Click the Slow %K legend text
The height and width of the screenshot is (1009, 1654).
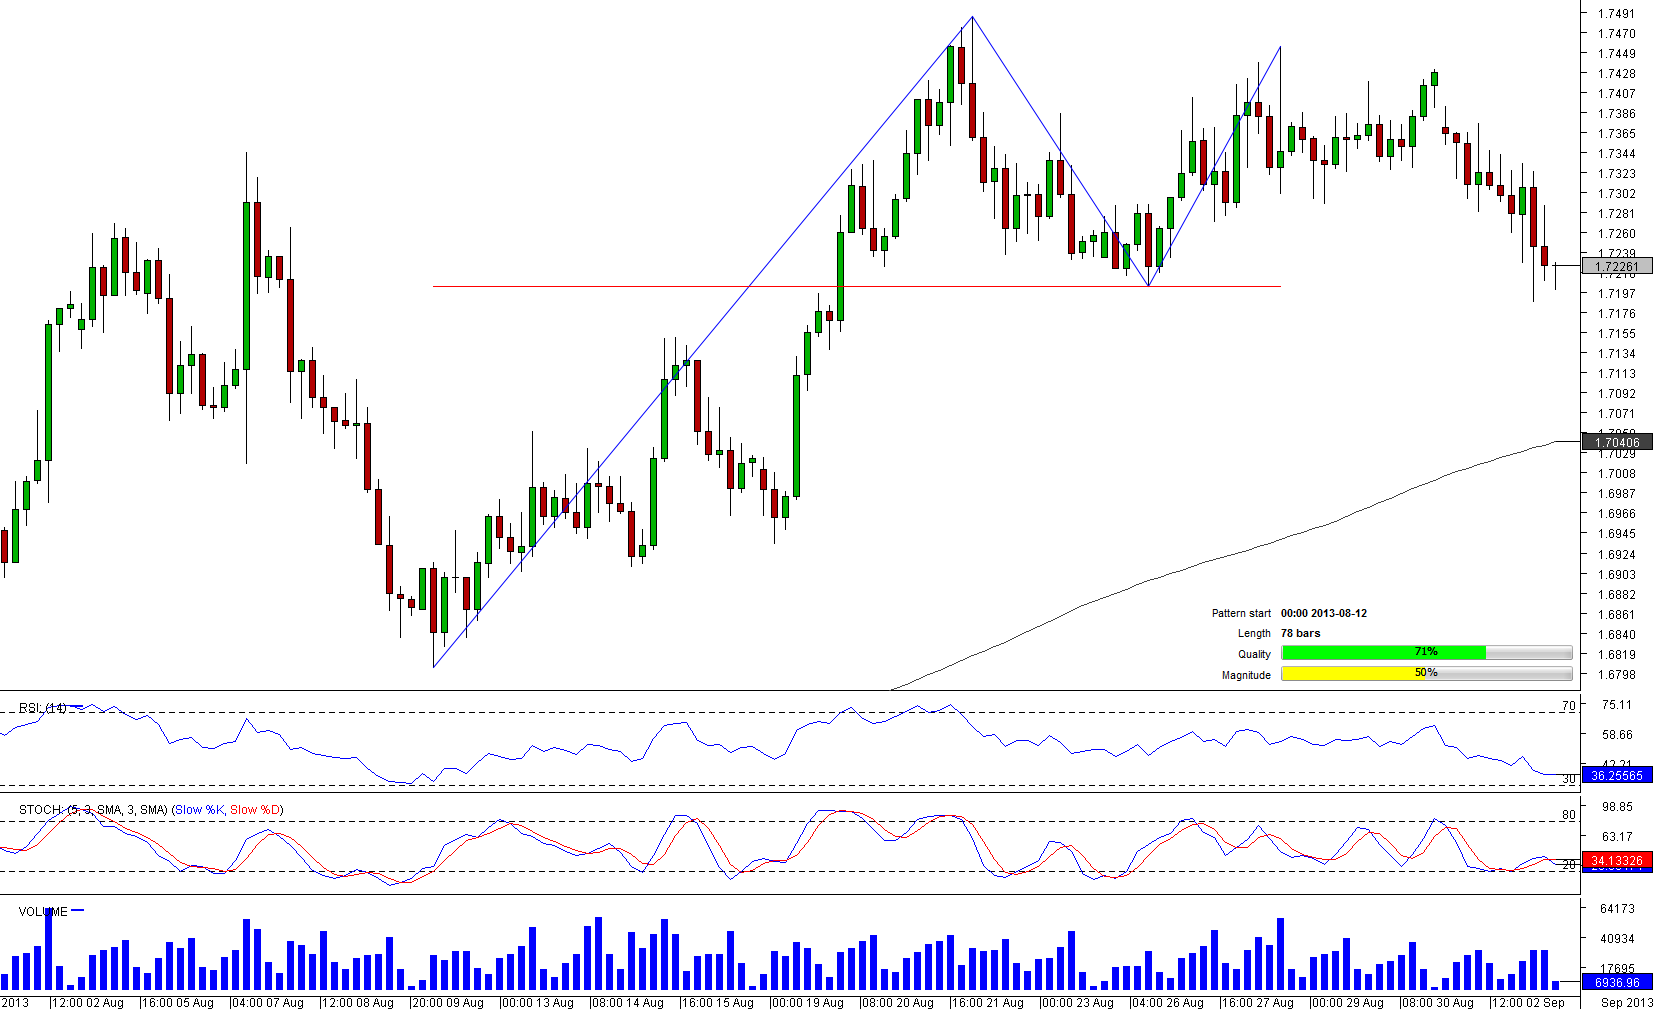(x=199, y=810)
